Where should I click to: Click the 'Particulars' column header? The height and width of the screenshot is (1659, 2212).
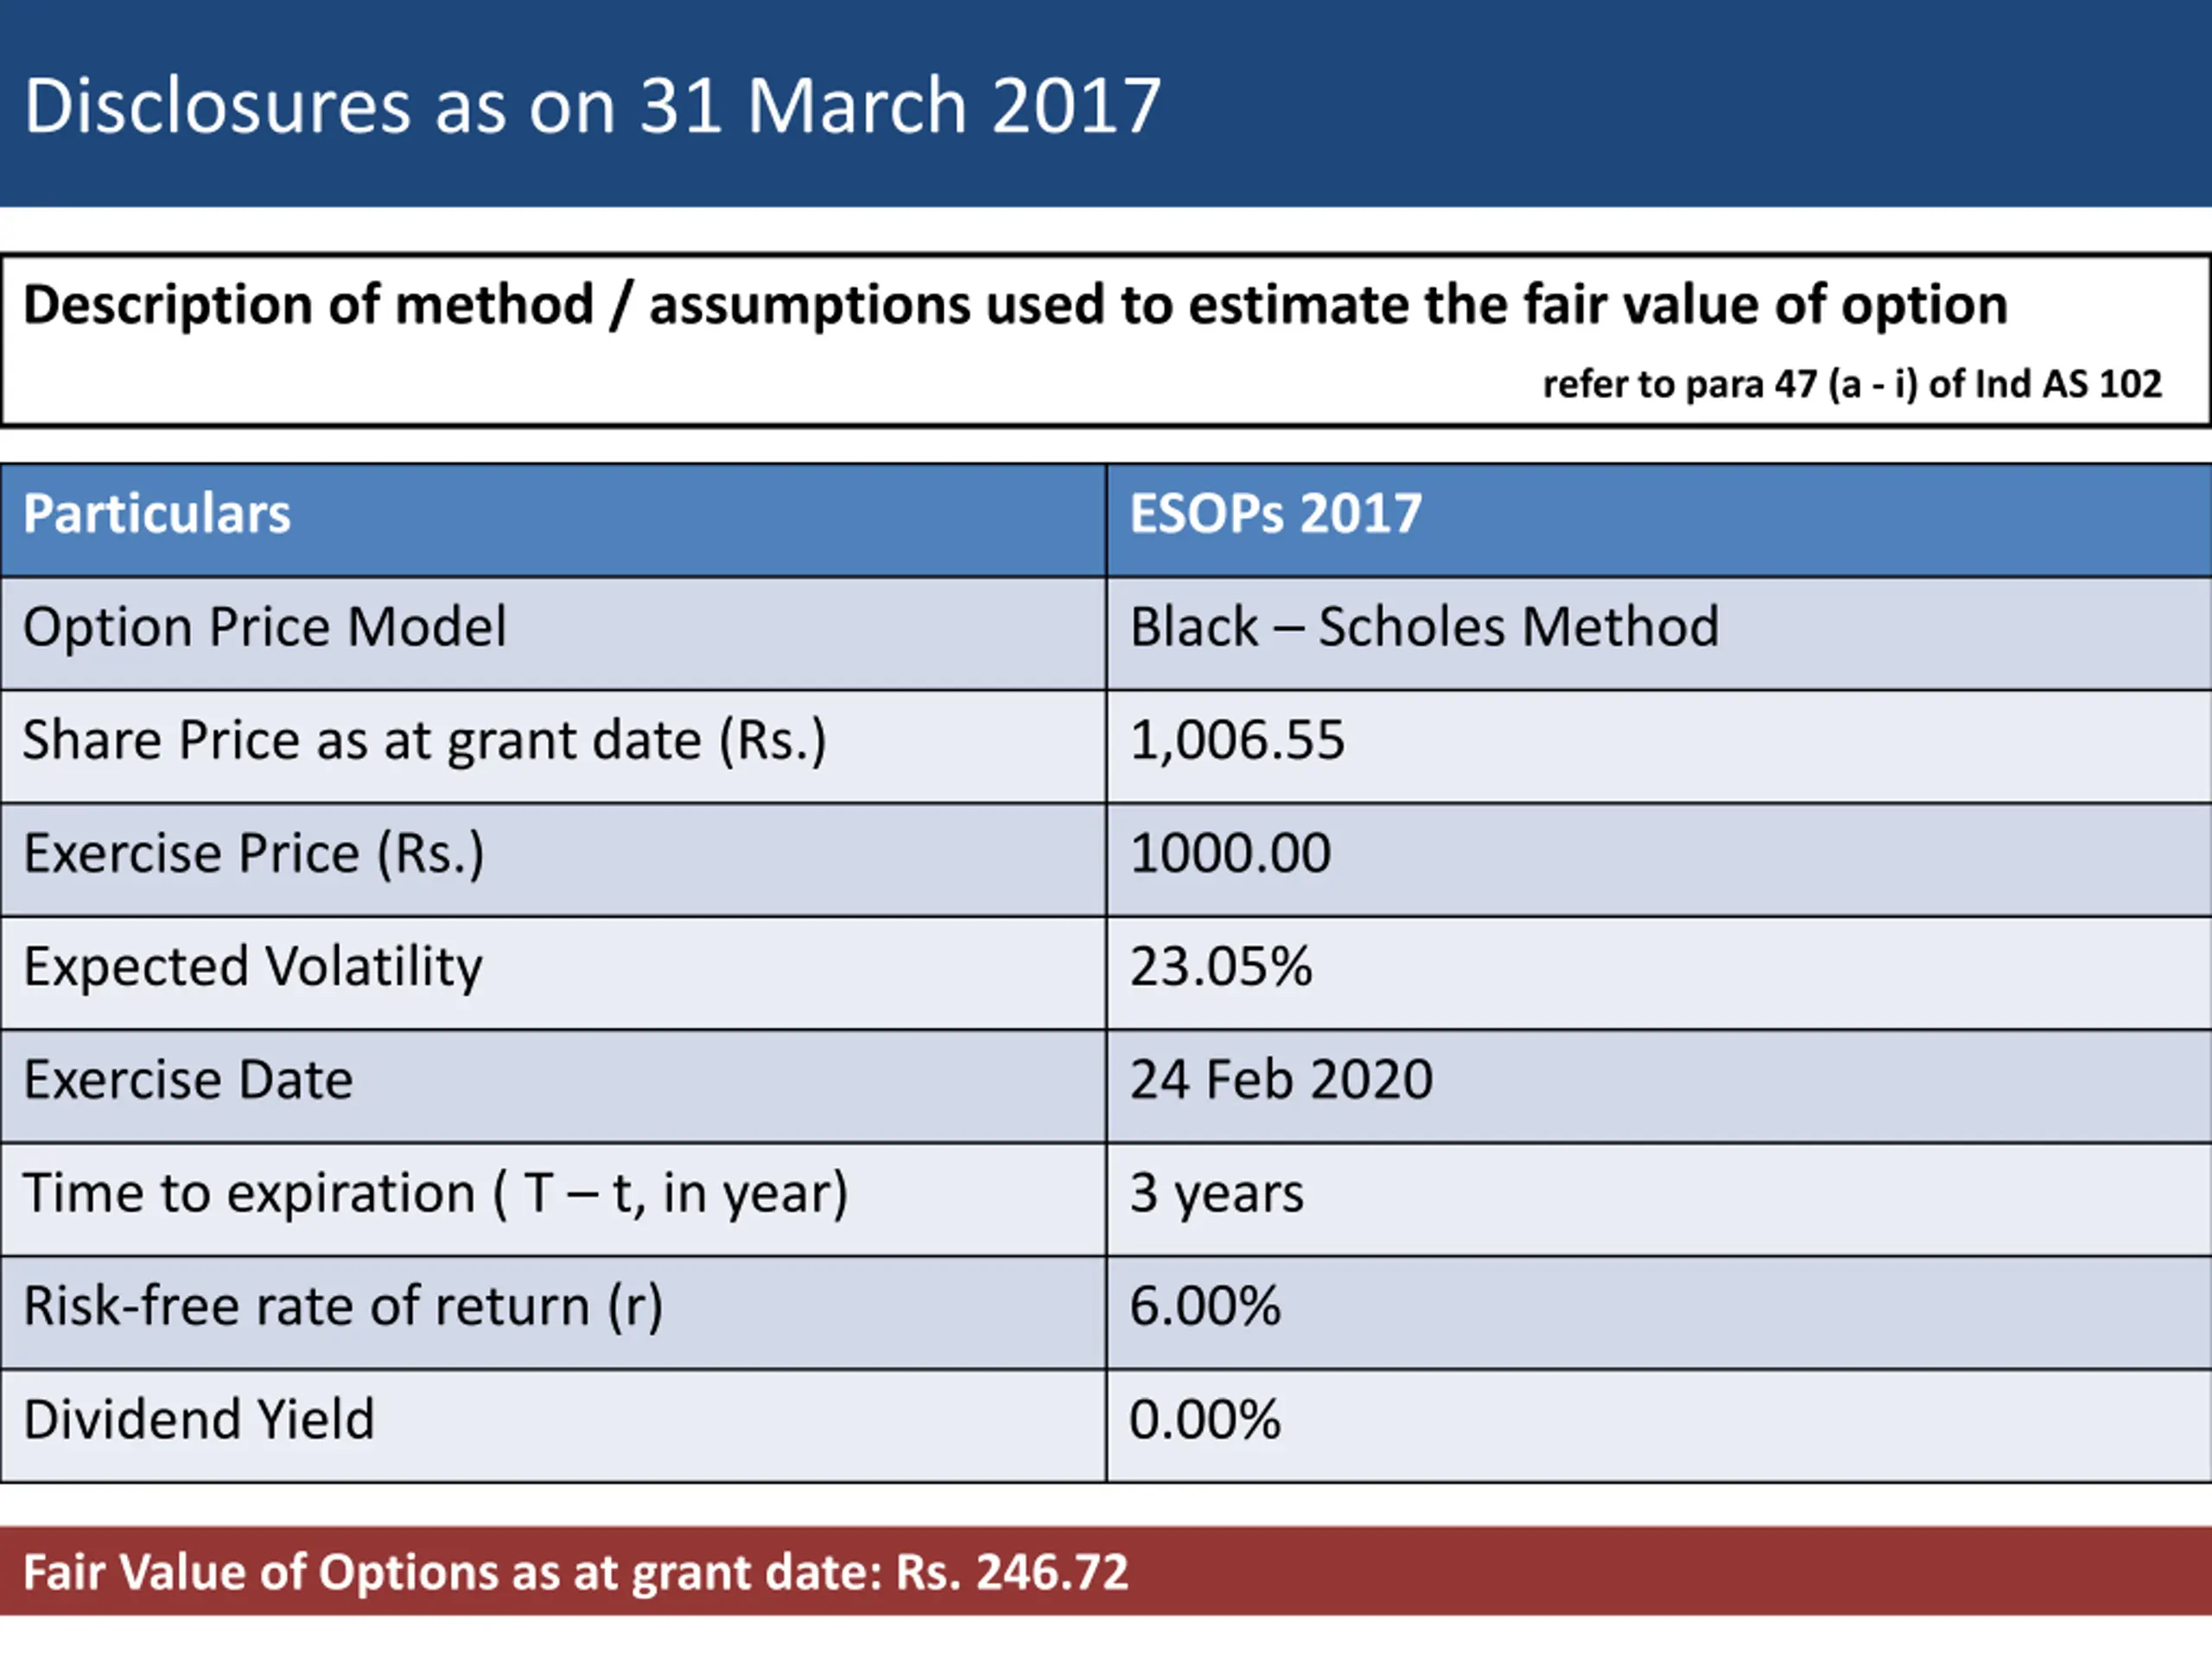click(157, 514)
